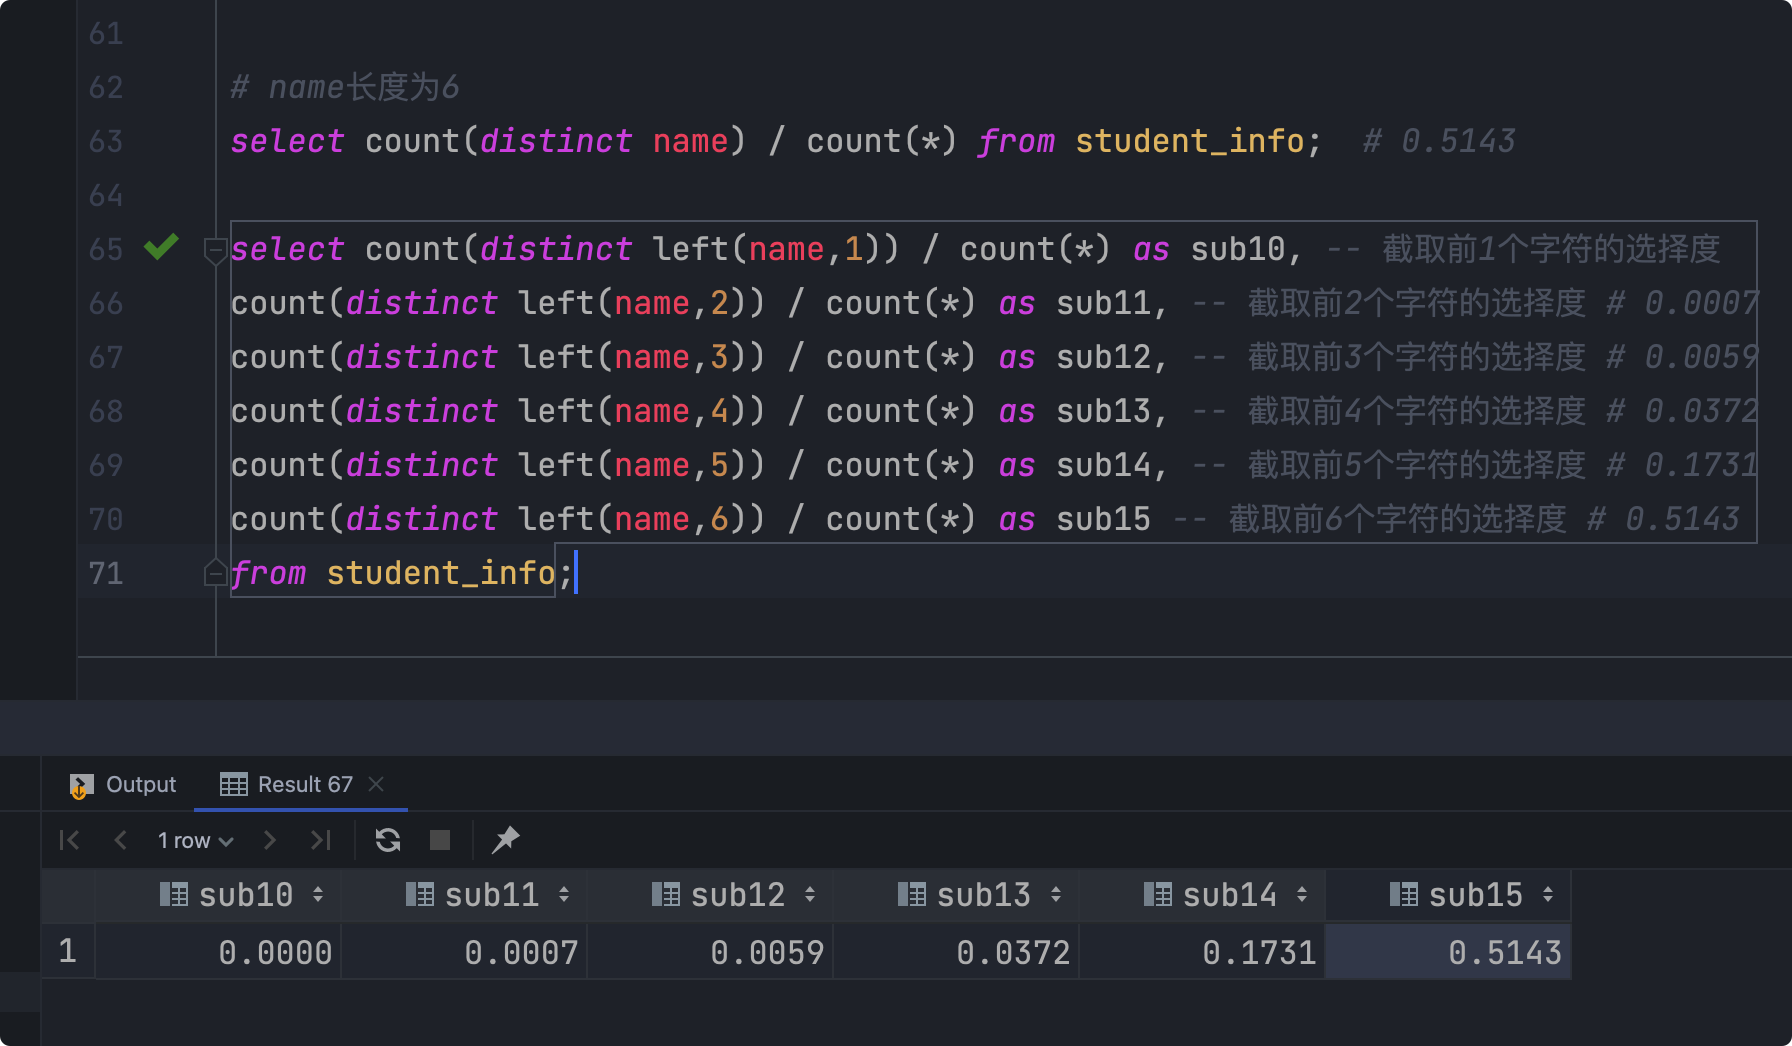This screenshot has width=1792, height=1046.
Task: Click the sub10 table column icon
Action: [x=174, y=894]
